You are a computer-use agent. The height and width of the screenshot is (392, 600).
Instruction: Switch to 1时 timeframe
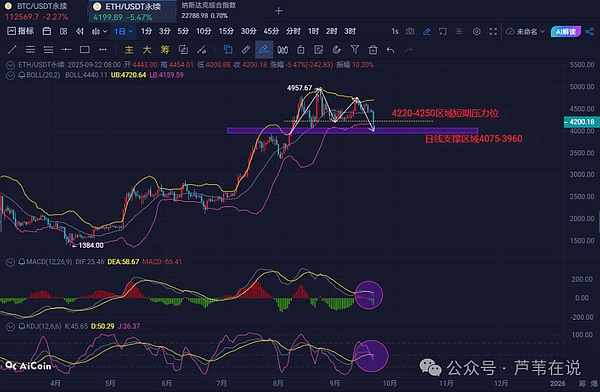[313, 31]
